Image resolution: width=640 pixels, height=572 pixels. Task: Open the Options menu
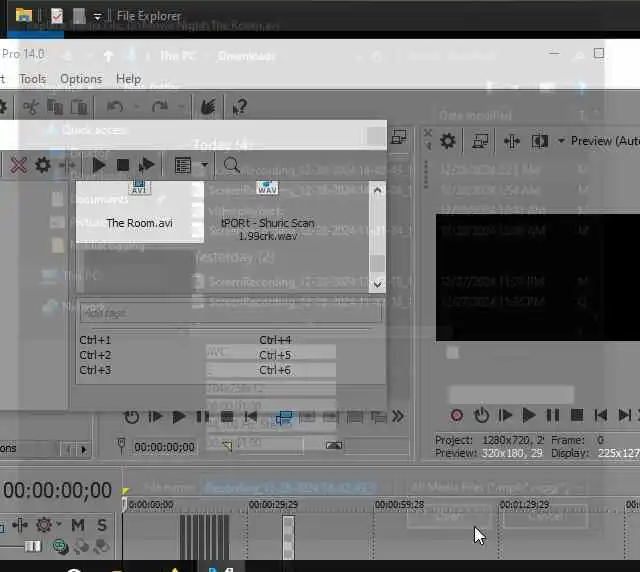coord(81,79)
